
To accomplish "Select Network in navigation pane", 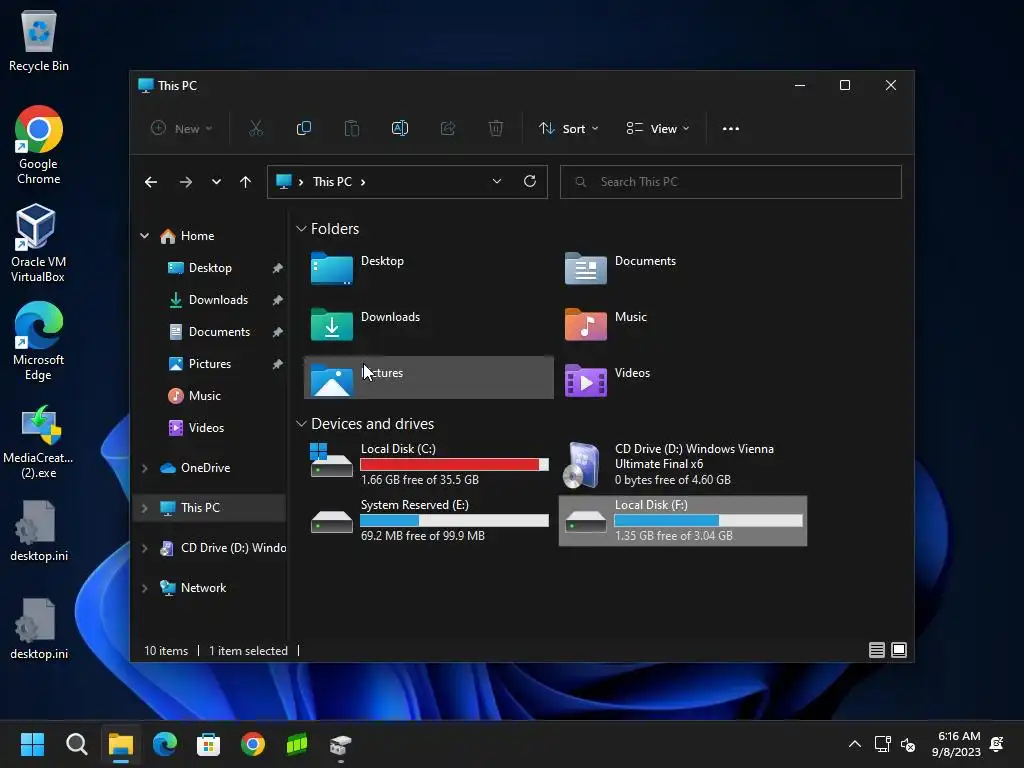I will pos(203,588).
